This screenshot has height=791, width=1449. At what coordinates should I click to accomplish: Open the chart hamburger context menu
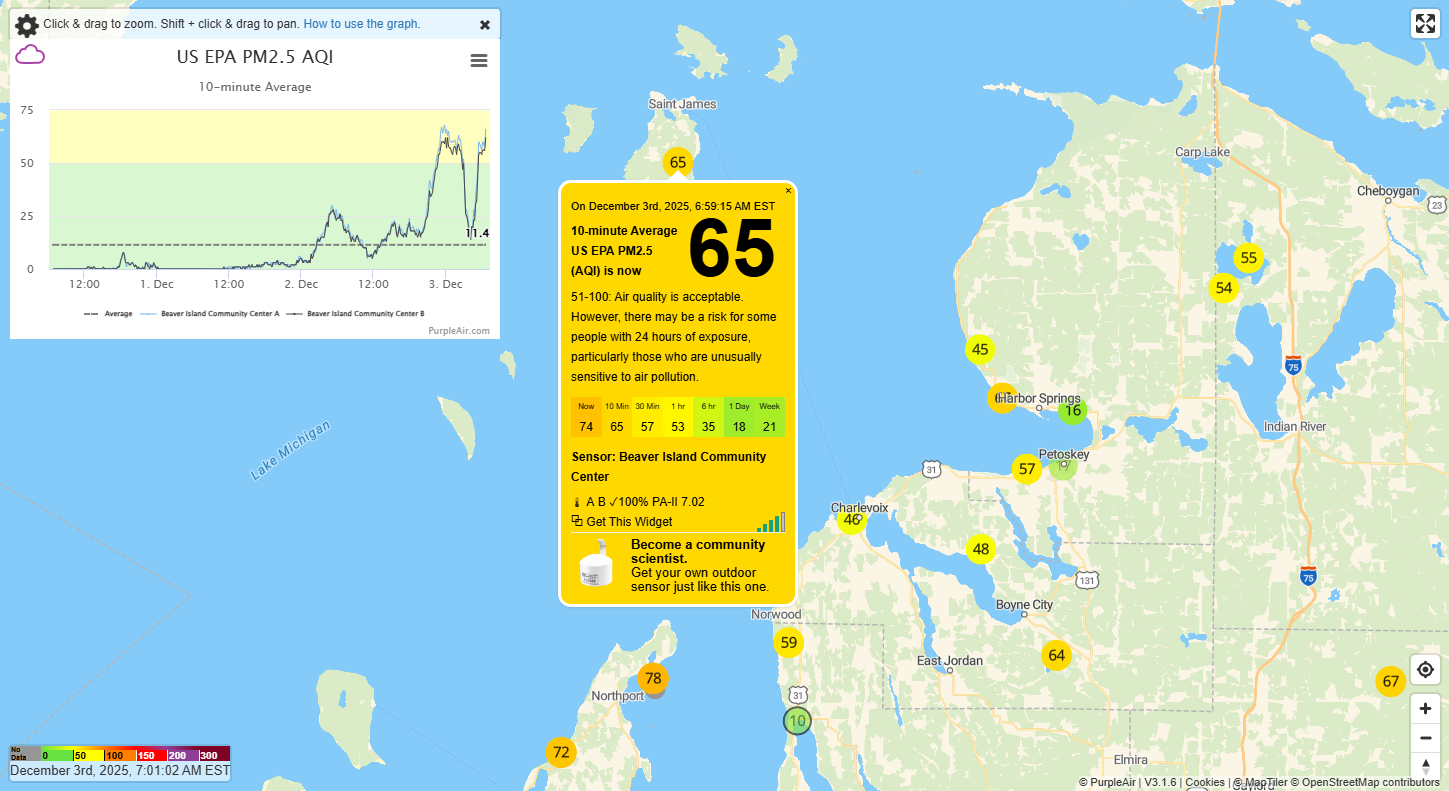(479, 61)
